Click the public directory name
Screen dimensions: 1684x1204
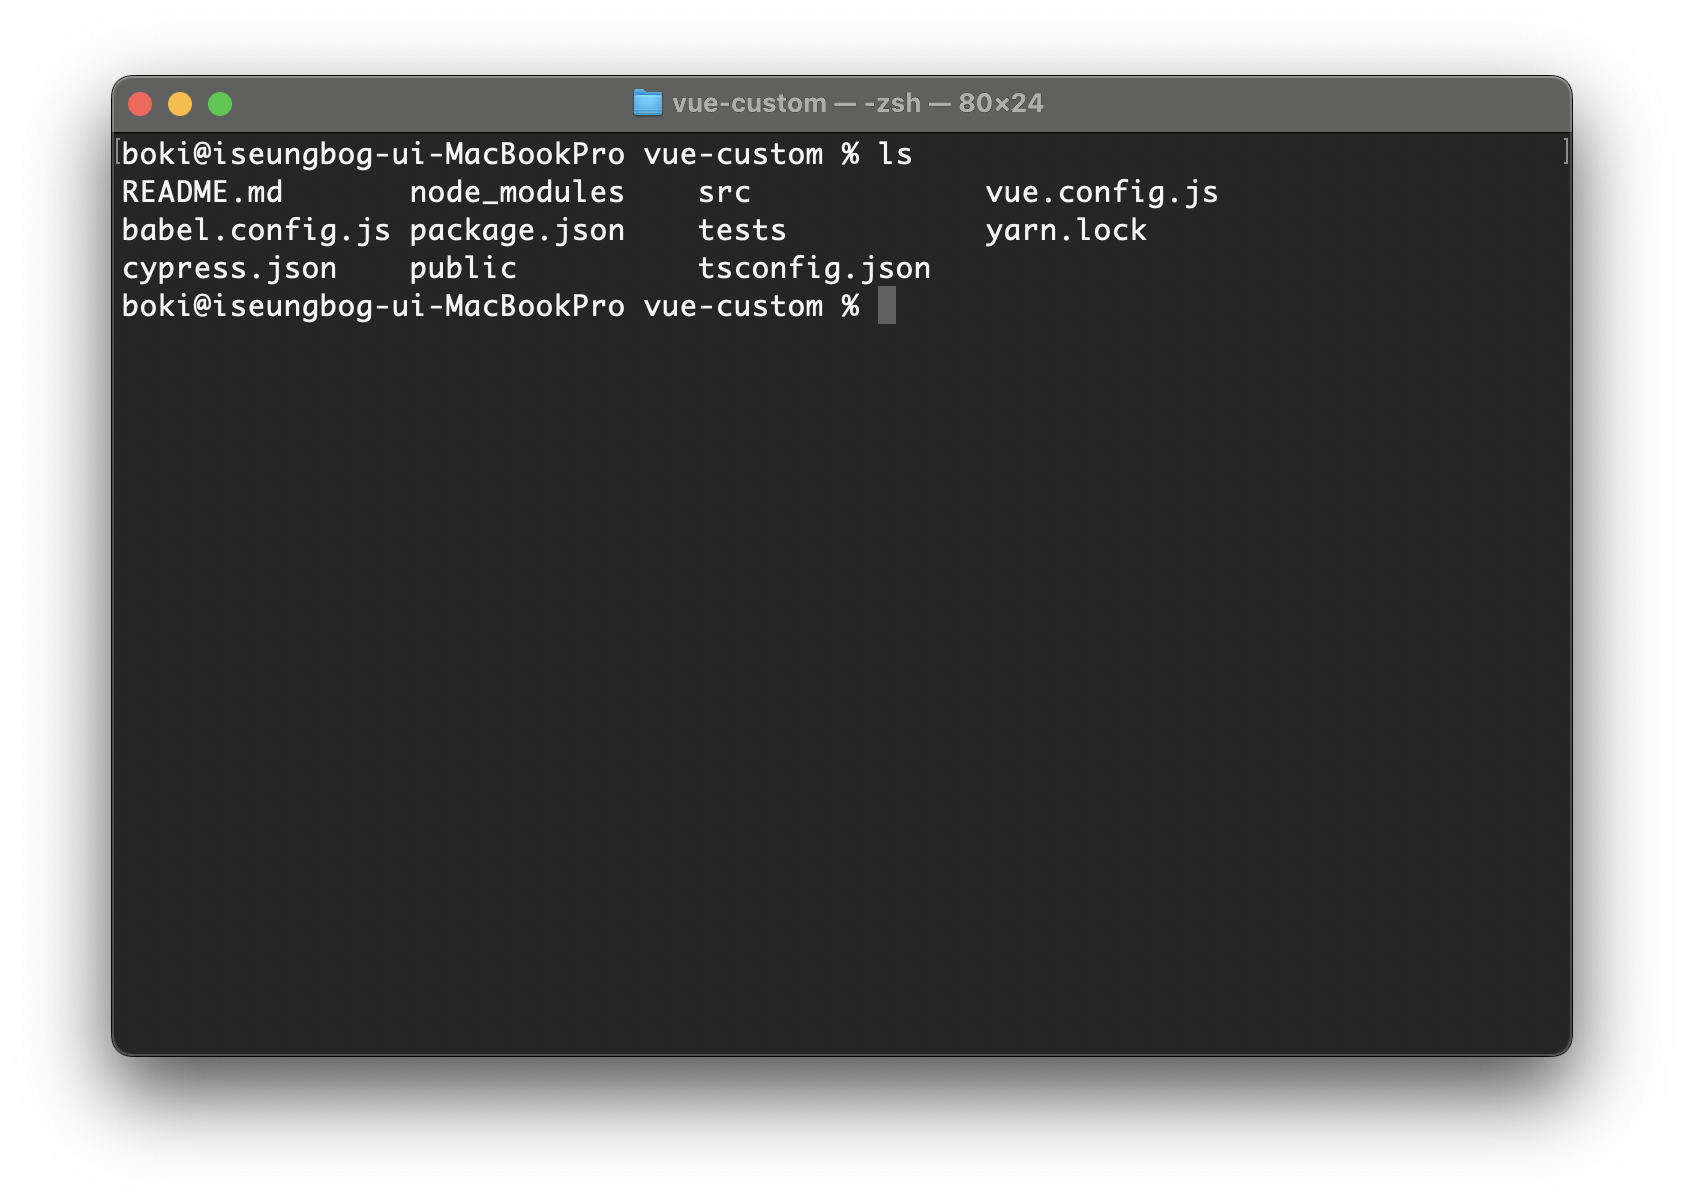[x=463, y=269]
